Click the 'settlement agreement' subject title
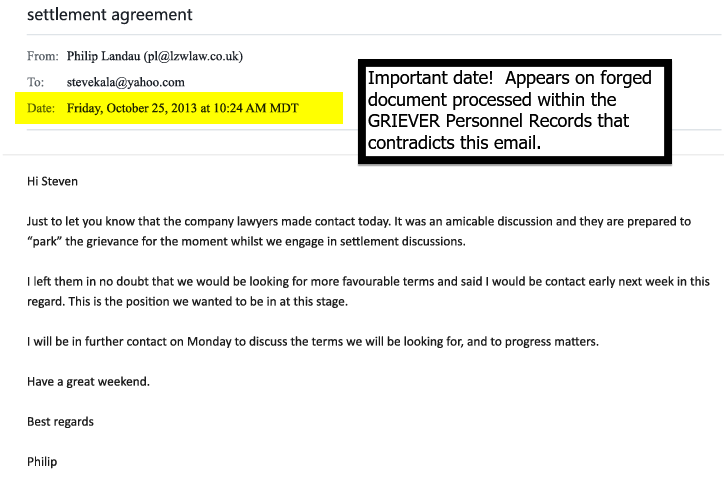The height and width of the screenshot is (480, 724). click(109, 15)
